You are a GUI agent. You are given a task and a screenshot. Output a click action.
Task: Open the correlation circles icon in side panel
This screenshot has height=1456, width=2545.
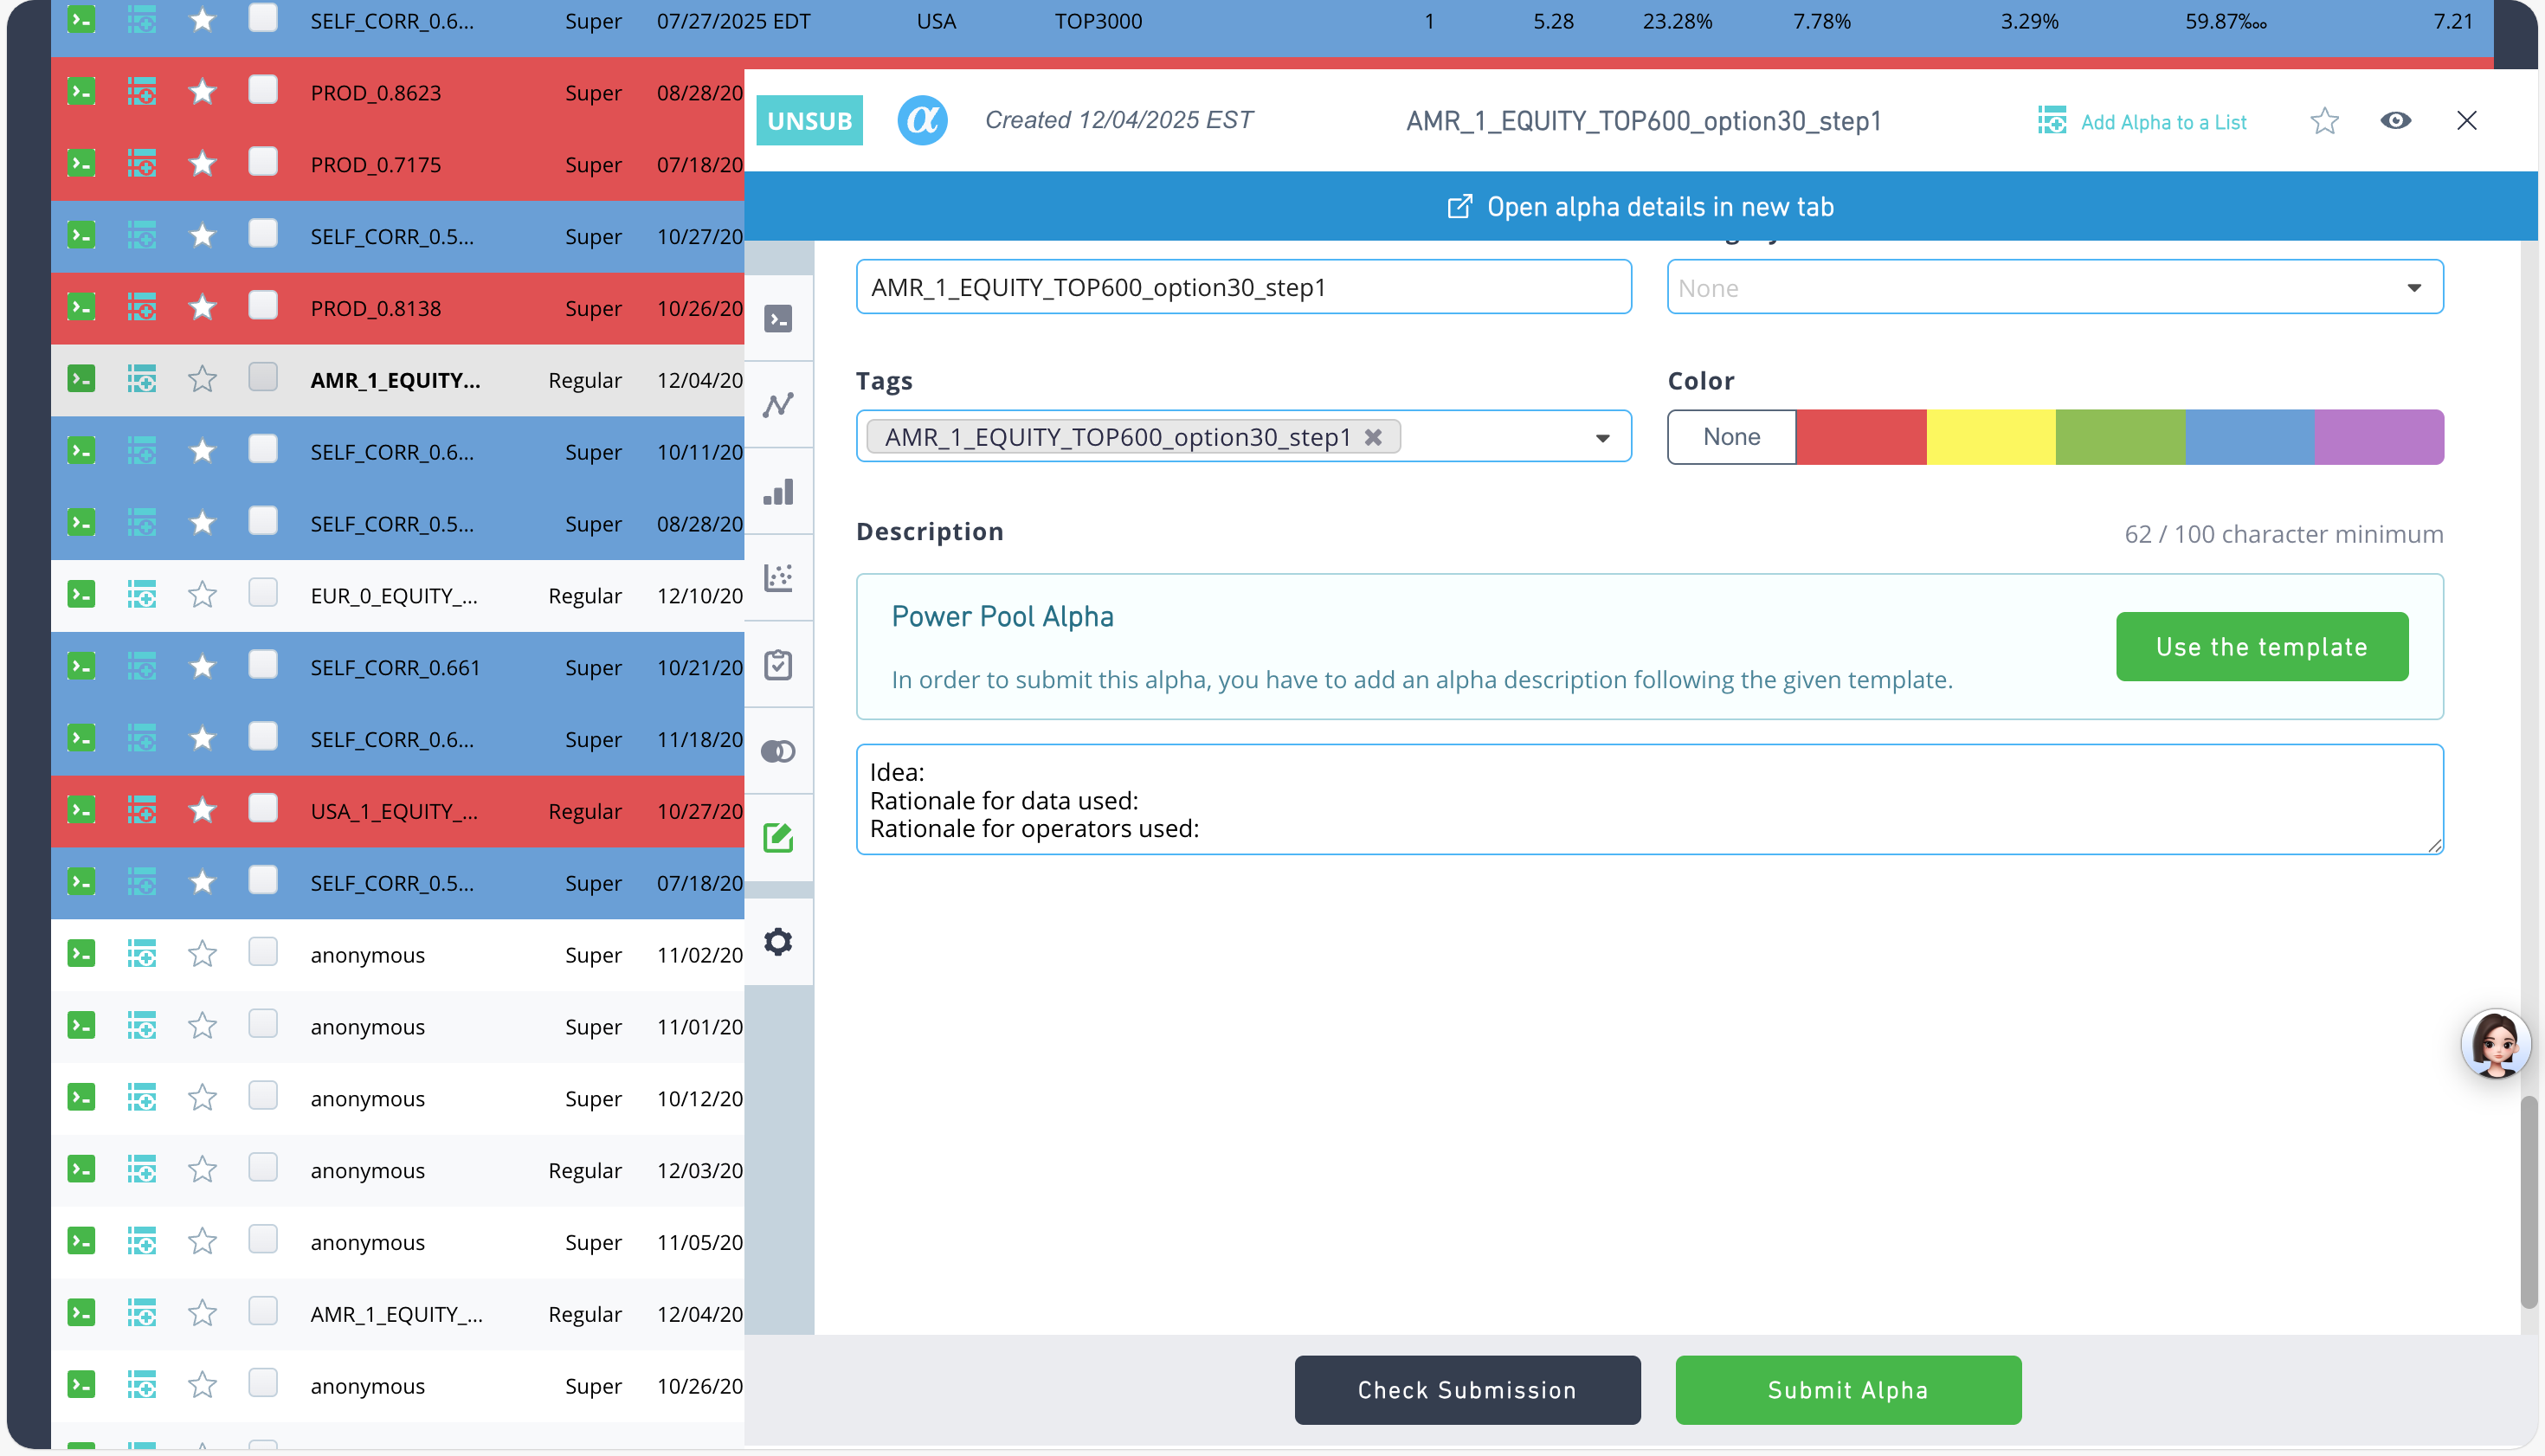click(x=778, y=751)
